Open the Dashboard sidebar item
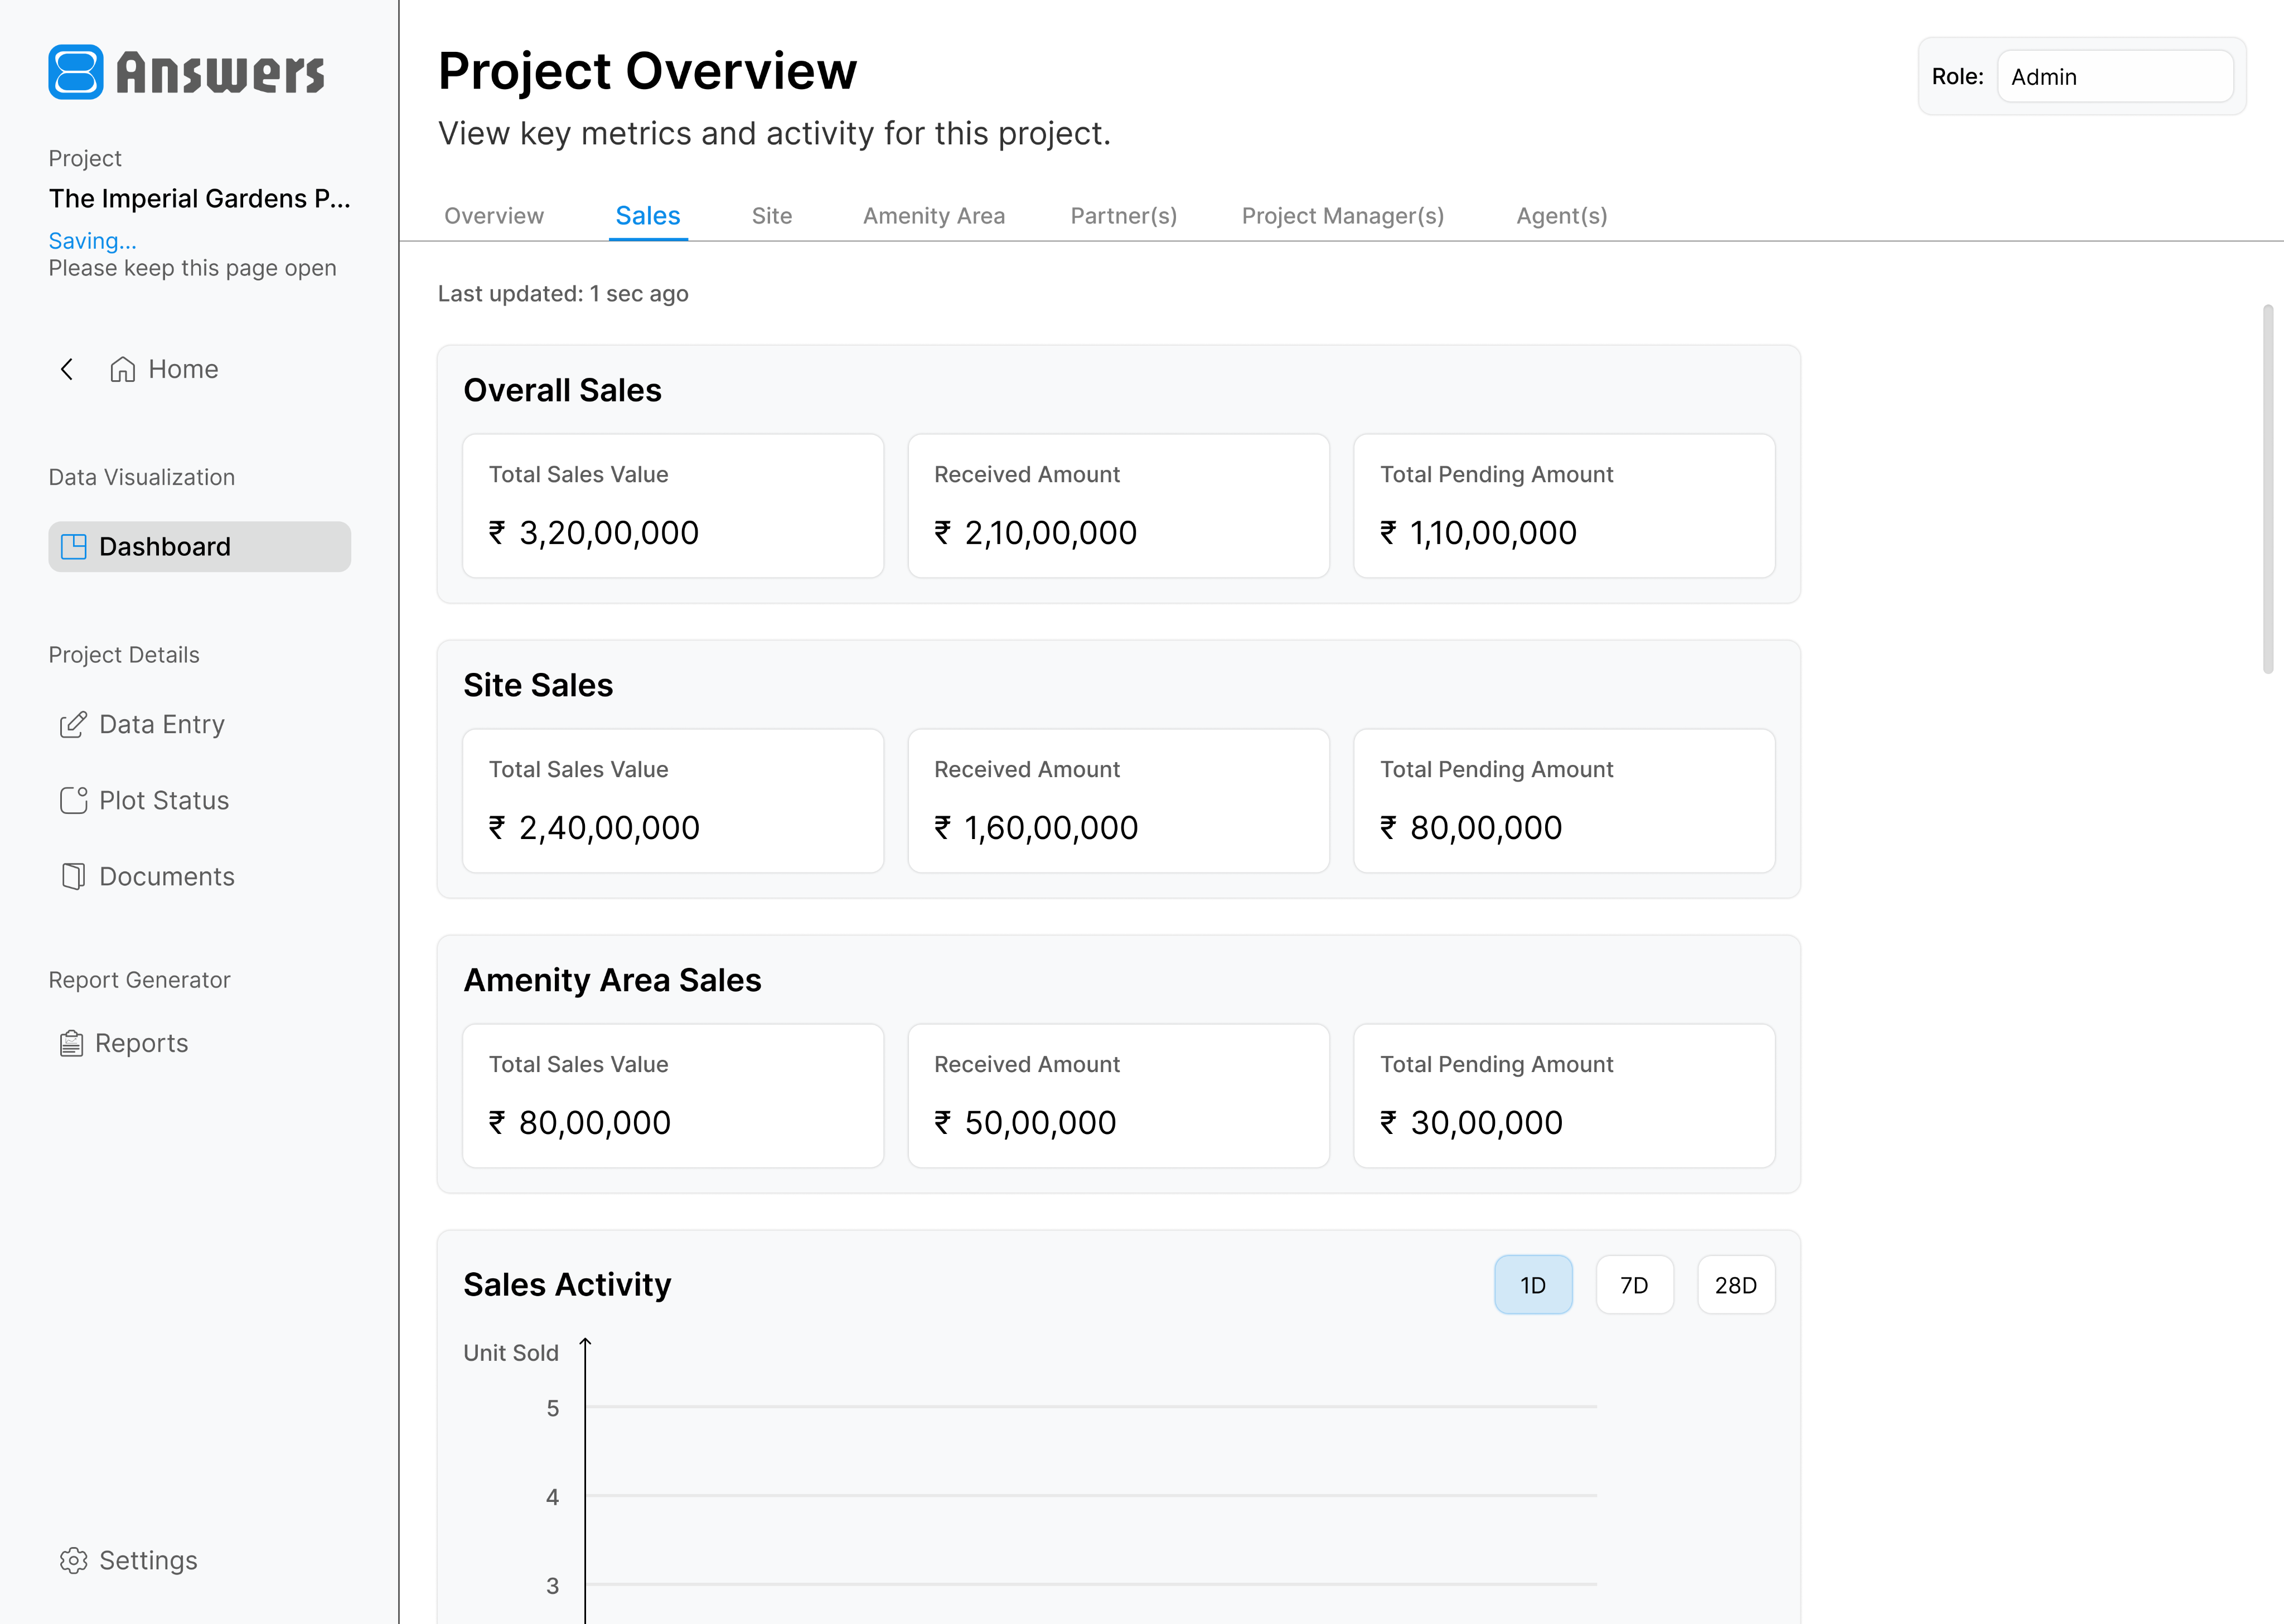 tap(199, 546)
